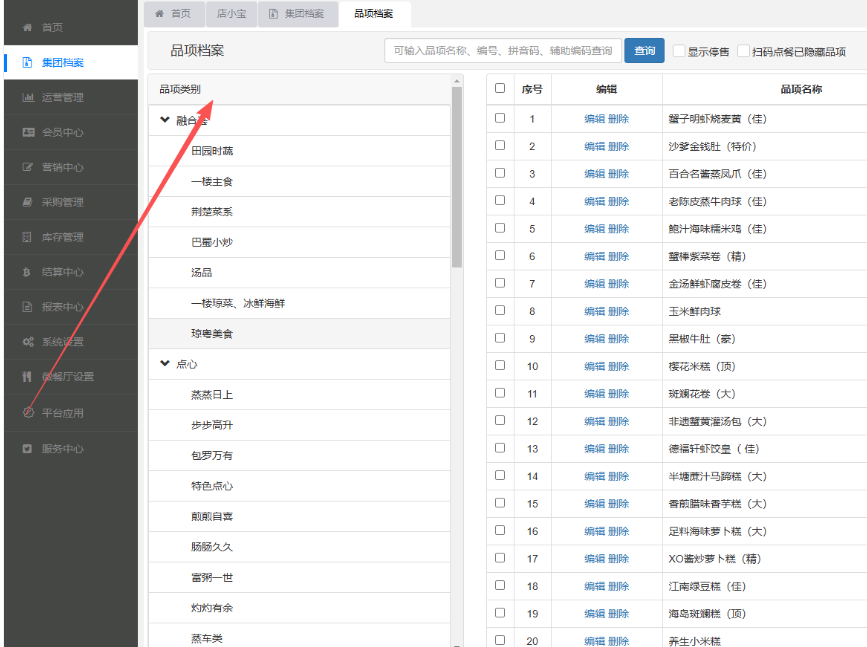Viewport: 867px width, 647px height.
Task: Tick the 扫码点餐已隐藏品项 checkbox
Action: 743,51
